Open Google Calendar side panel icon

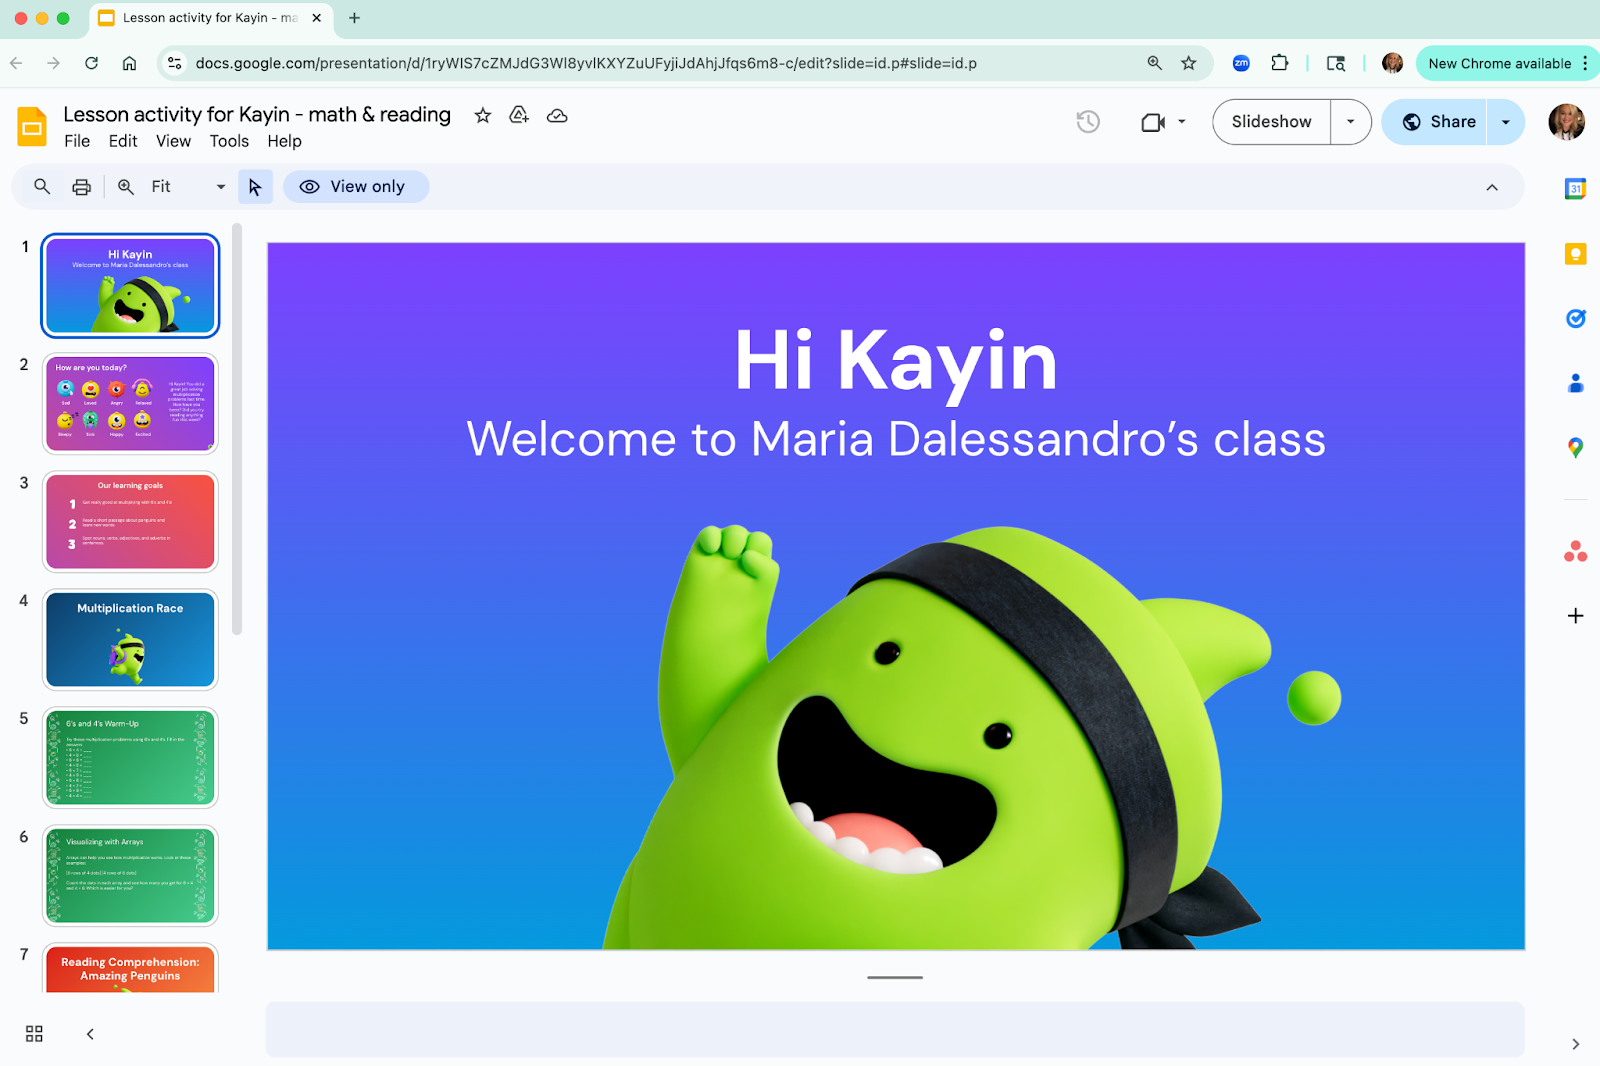pyautogui.click(x=1575, y=188)
